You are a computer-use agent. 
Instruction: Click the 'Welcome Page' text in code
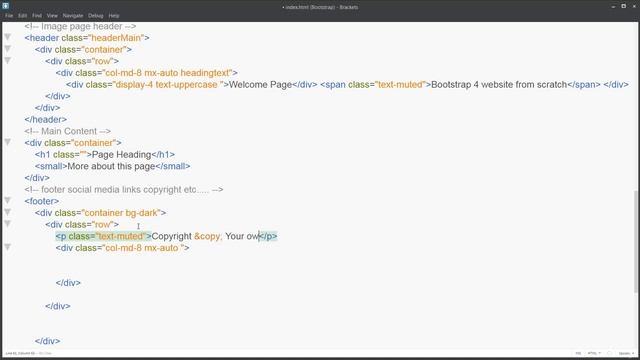[x=260, y=84]
